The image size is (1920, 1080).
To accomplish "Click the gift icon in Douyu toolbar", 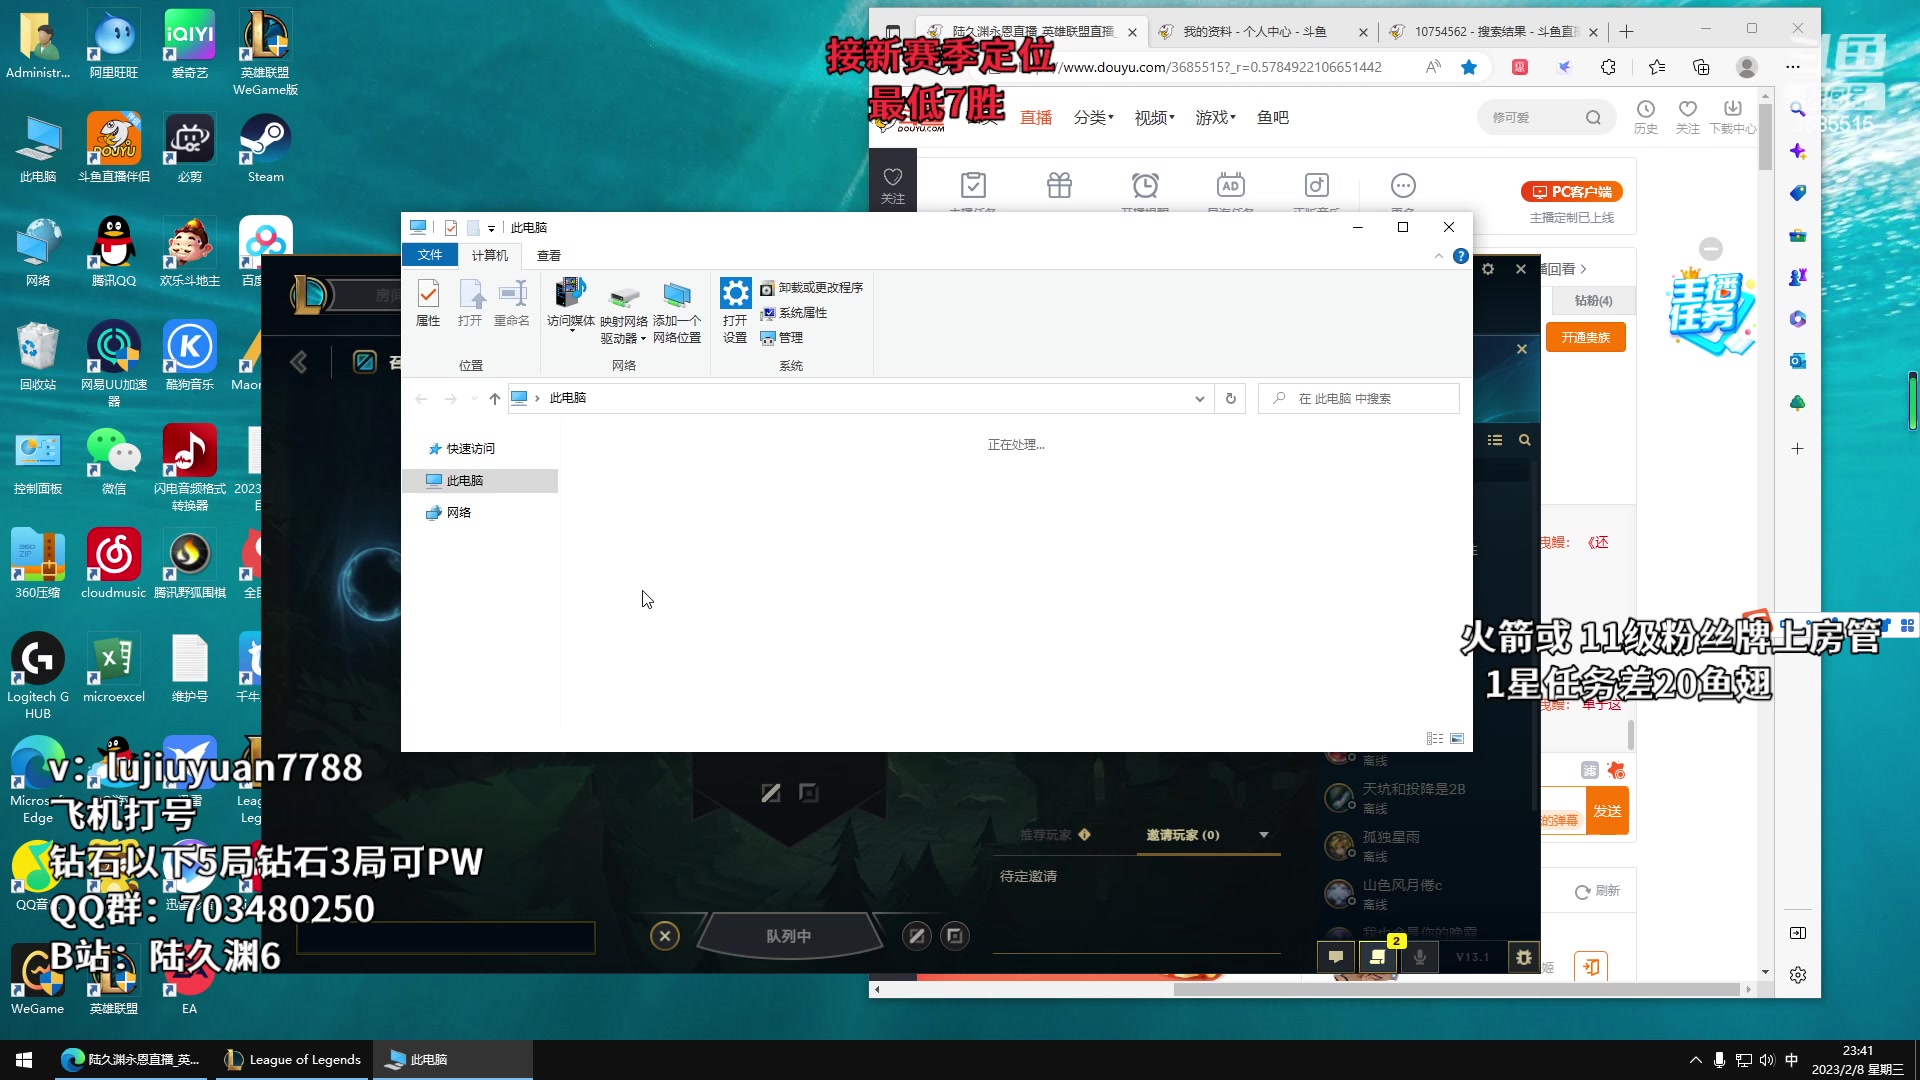I will pos(1059,186).
